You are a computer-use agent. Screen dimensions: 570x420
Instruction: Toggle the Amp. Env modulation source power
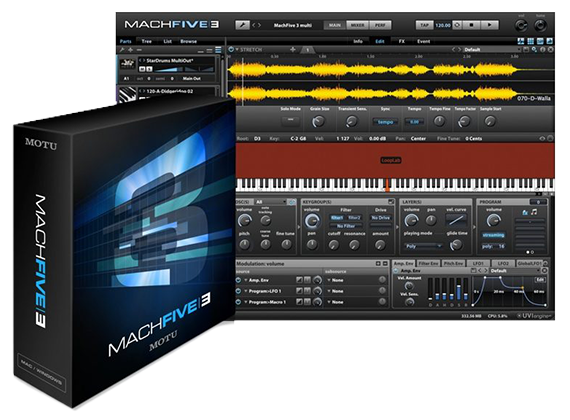coord(238,280)
